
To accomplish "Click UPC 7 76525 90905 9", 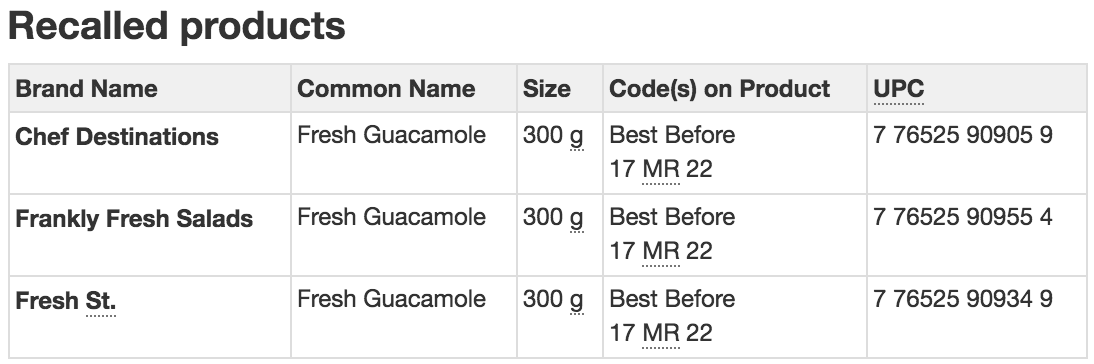I will 962,135.
